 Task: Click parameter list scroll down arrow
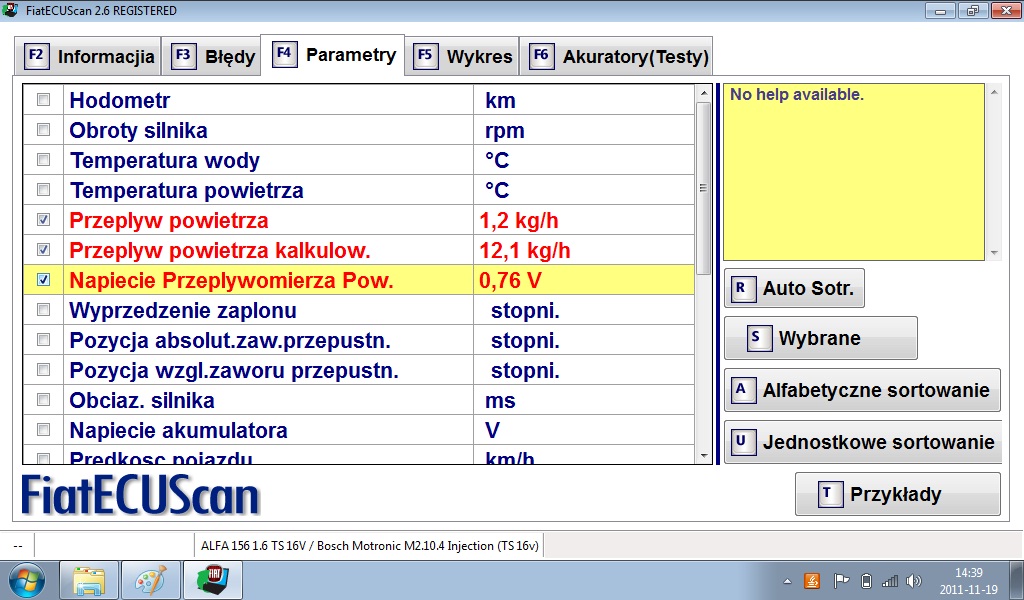(x=703, y=456)
